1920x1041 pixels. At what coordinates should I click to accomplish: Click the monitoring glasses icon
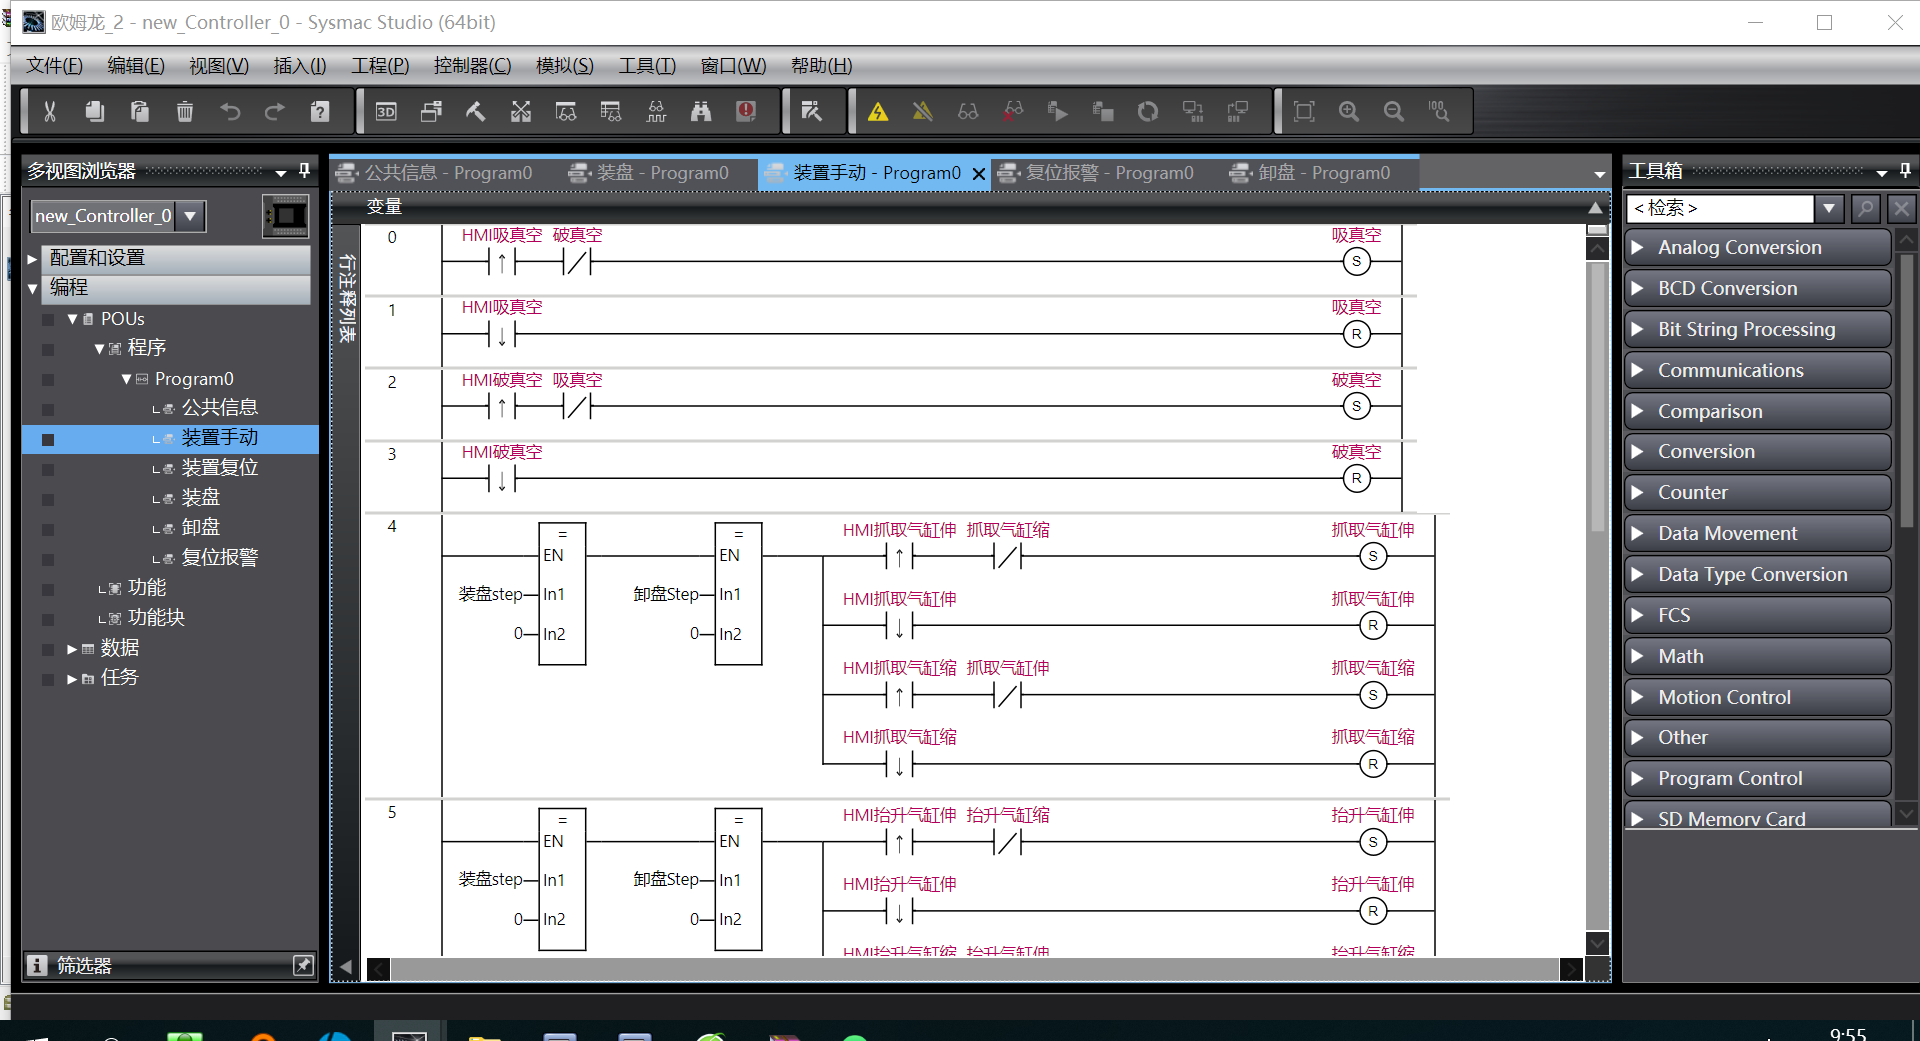click(x=968, y=111)
